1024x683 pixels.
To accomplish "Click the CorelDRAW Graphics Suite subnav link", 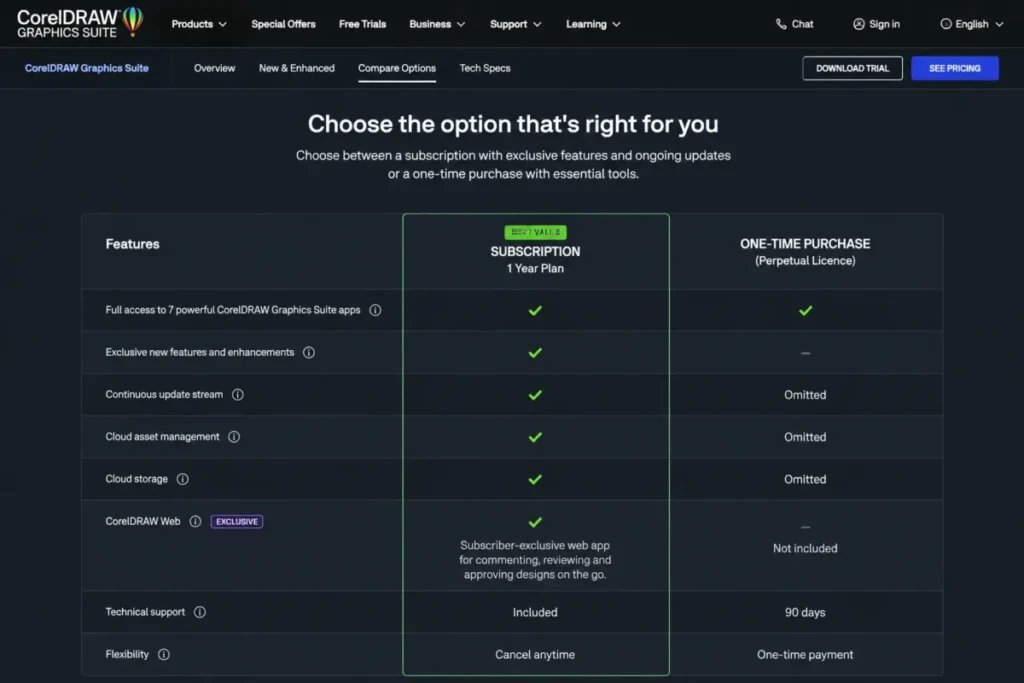I will coord(86,68).
